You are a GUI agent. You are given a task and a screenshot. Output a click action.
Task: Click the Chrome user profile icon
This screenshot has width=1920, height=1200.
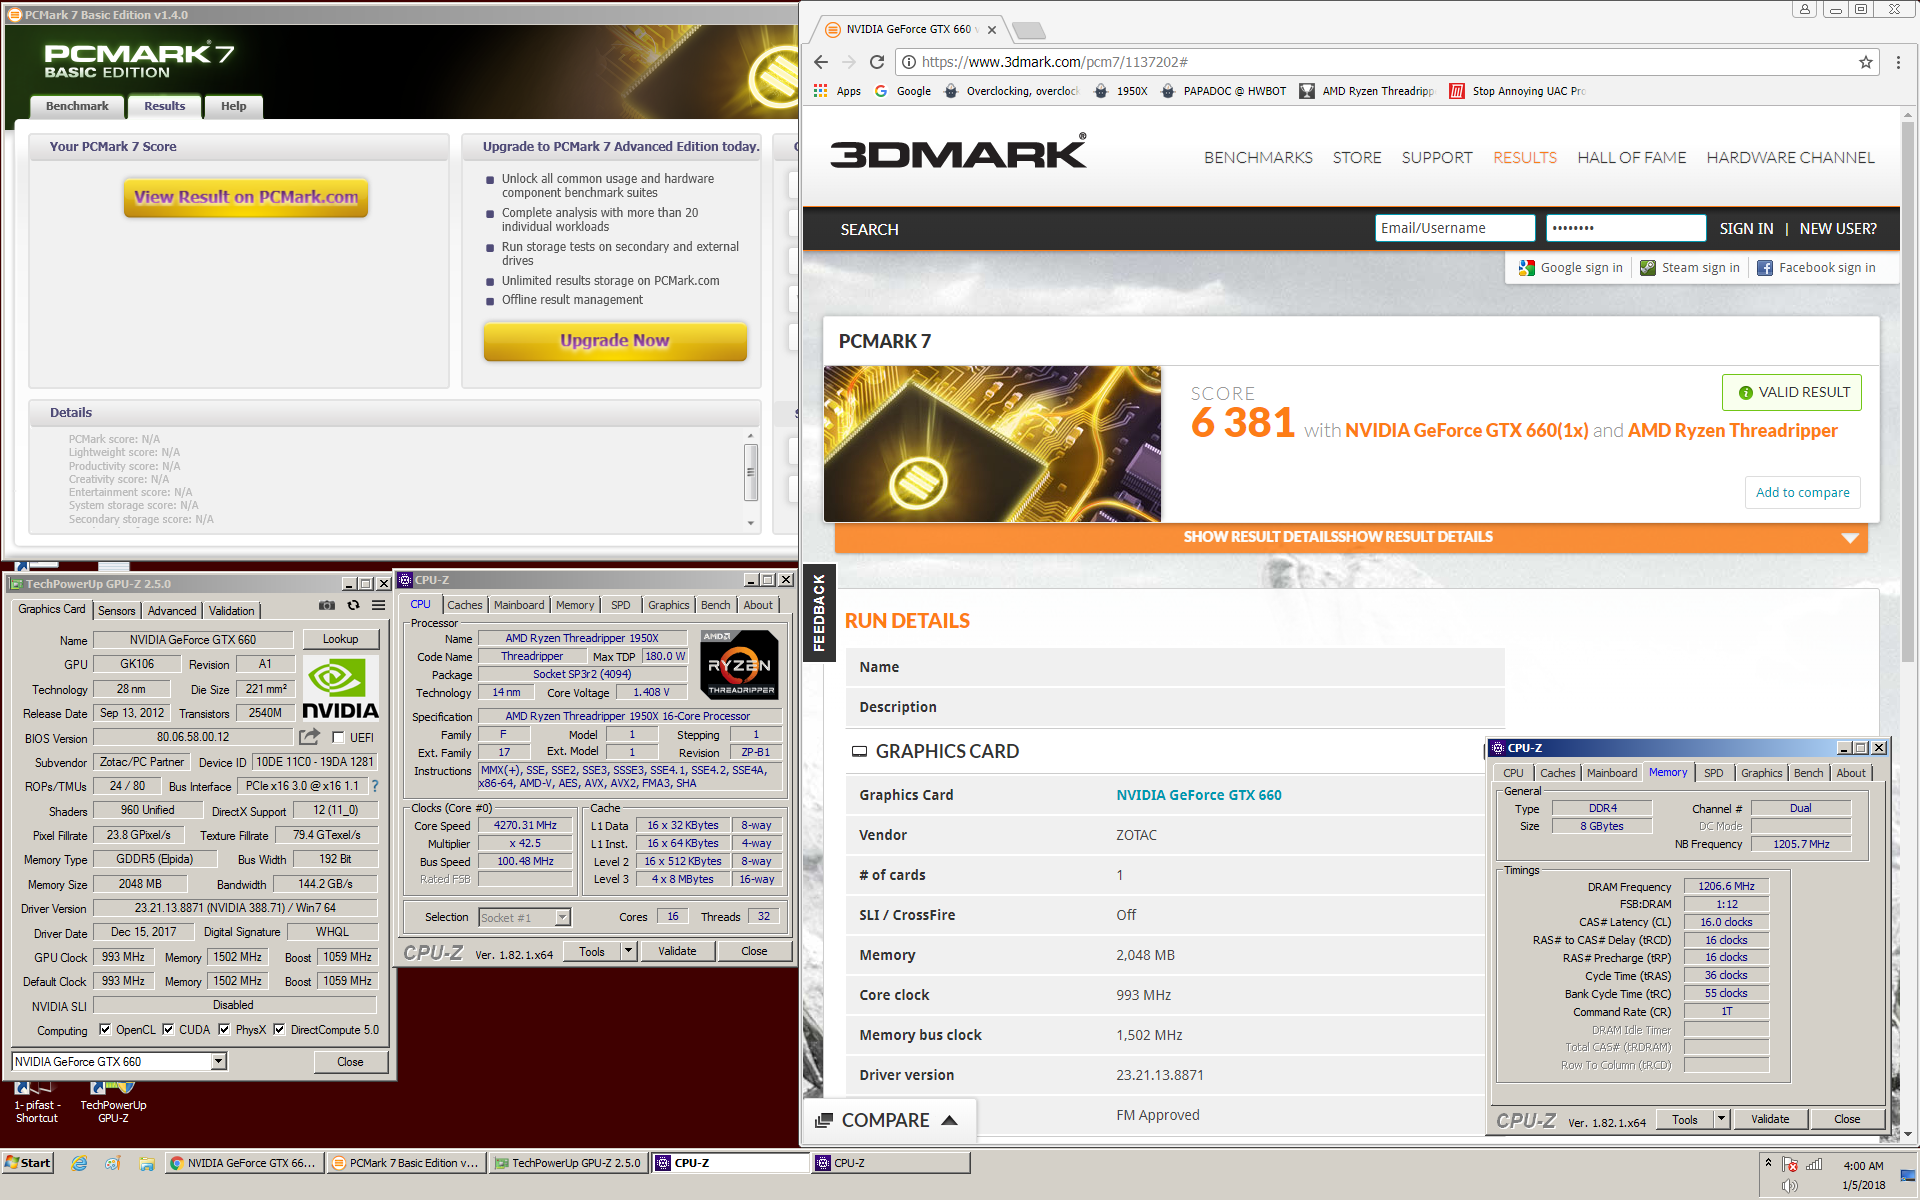[1804, 9]
